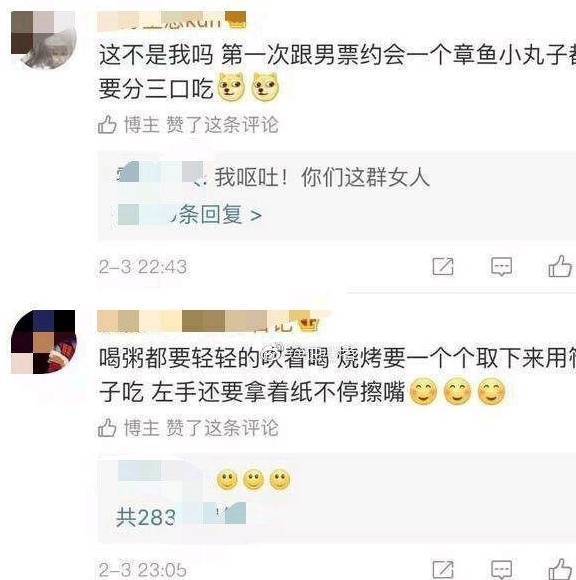Click the repost icon on the 23:05 comment

tap(443, 570)
